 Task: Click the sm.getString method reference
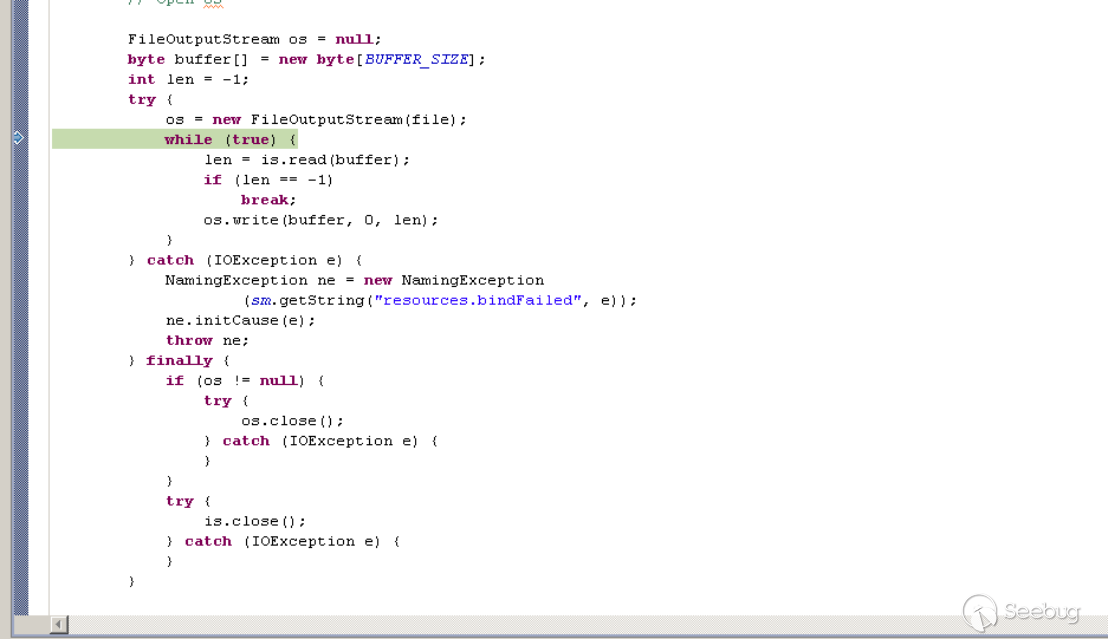click(307, 300)
